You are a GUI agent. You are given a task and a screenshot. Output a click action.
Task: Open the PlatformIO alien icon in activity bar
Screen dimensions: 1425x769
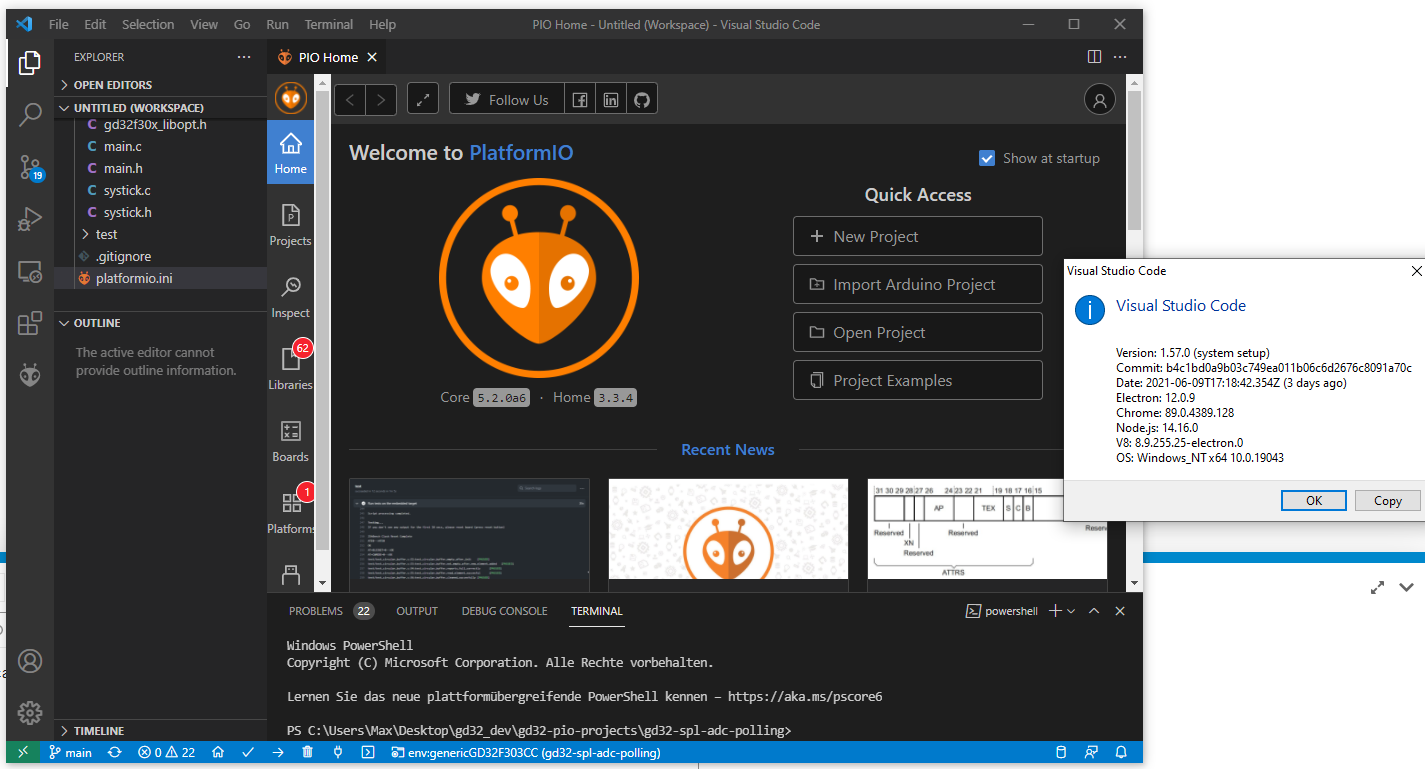pos(30,375)
